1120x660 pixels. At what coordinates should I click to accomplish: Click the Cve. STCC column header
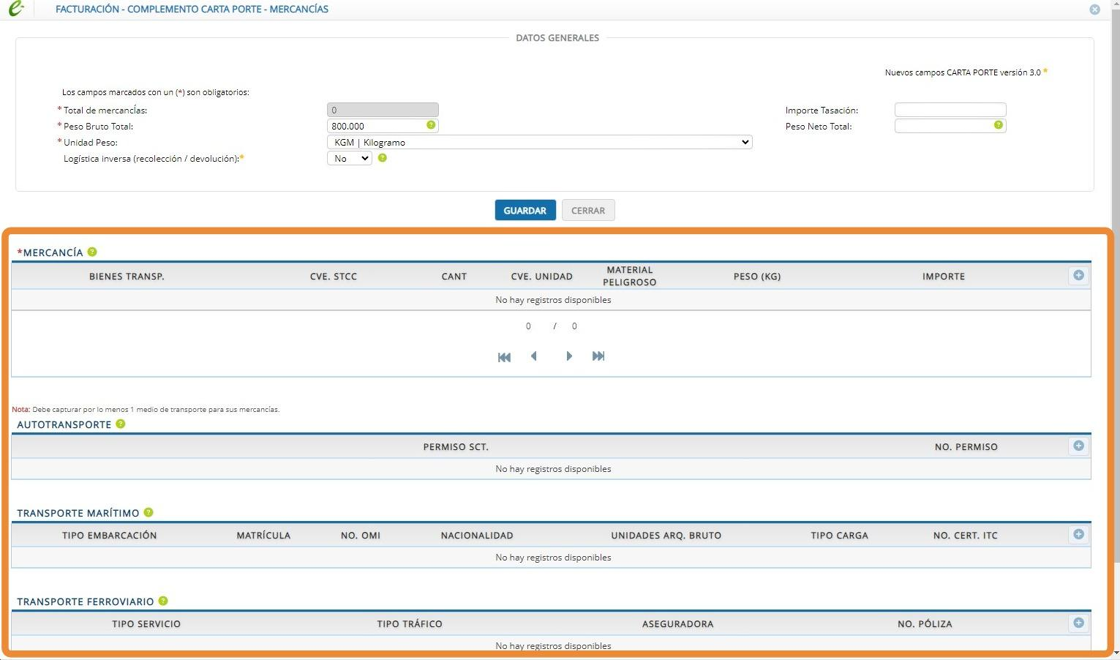[334, 276]
